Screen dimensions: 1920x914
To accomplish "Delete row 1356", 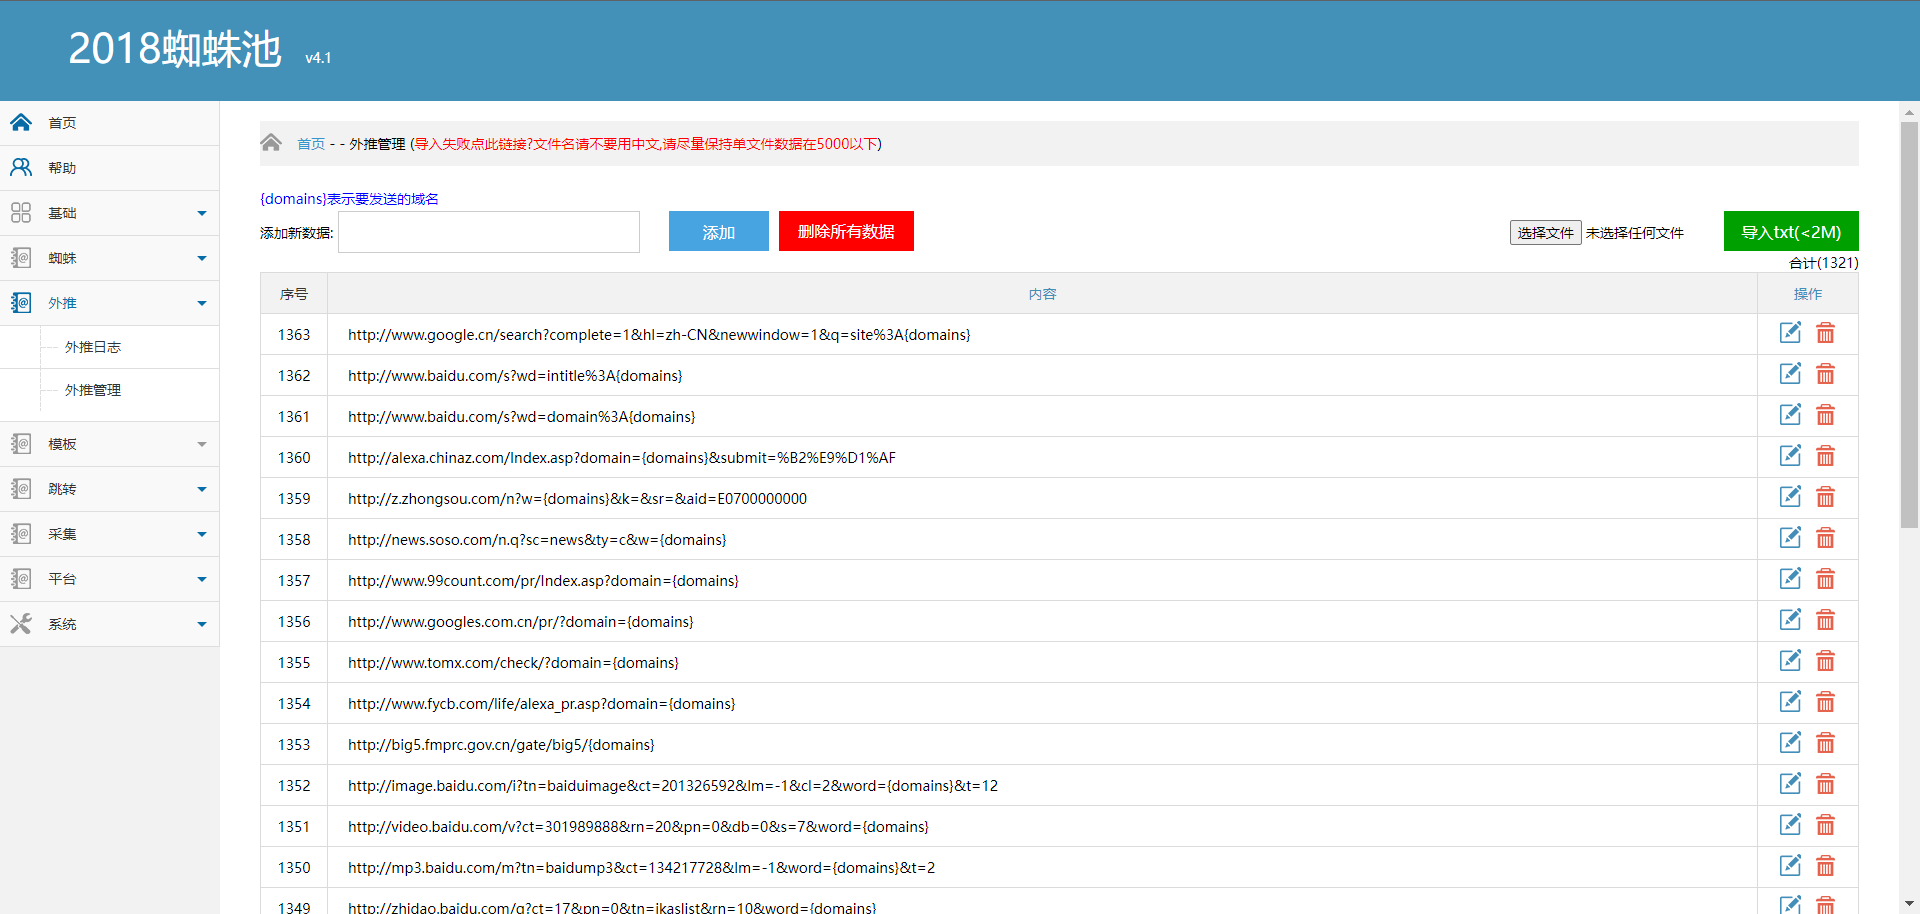I will (x=1825, y=620).
